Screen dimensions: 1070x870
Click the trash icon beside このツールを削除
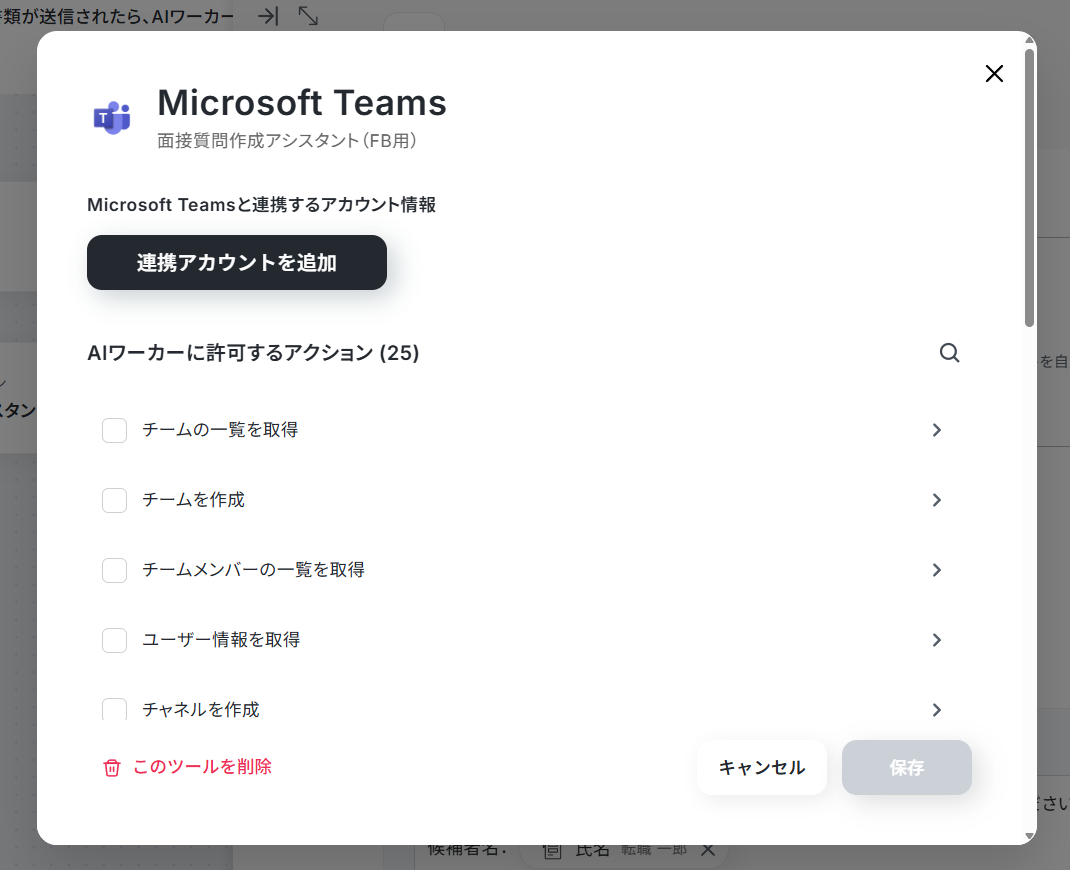[x=112, y=768]
